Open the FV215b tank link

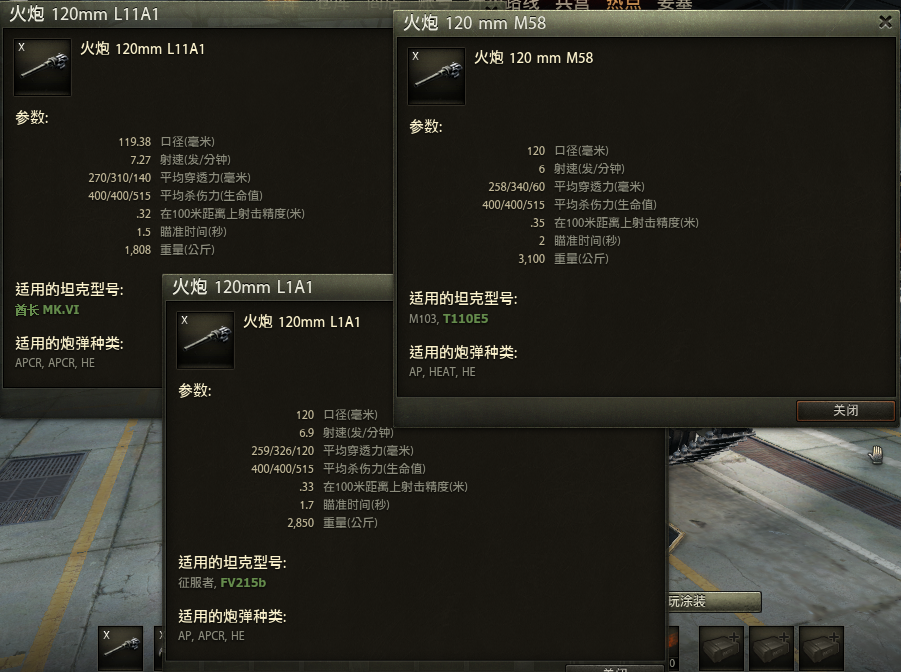coord(243,582)
